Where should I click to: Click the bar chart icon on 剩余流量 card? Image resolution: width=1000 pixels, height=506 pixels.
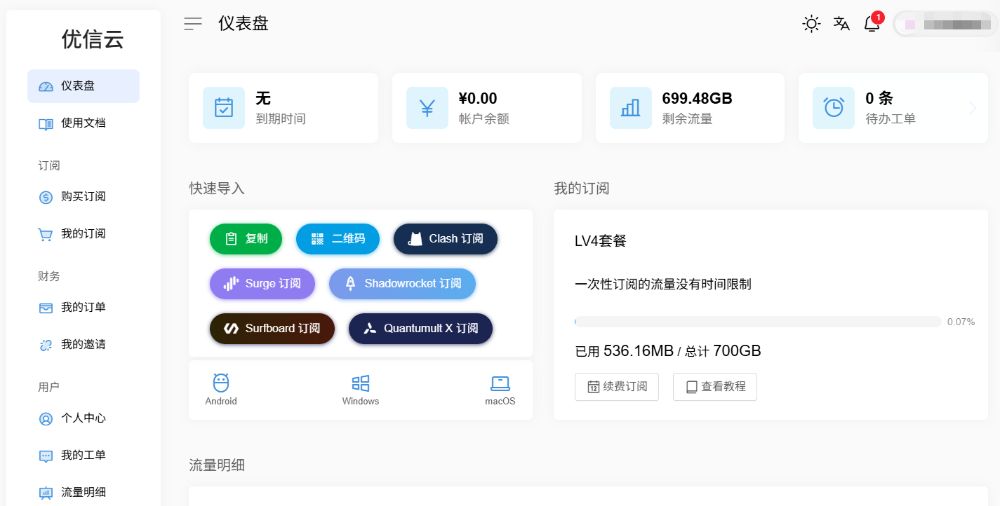coord(630,108)
